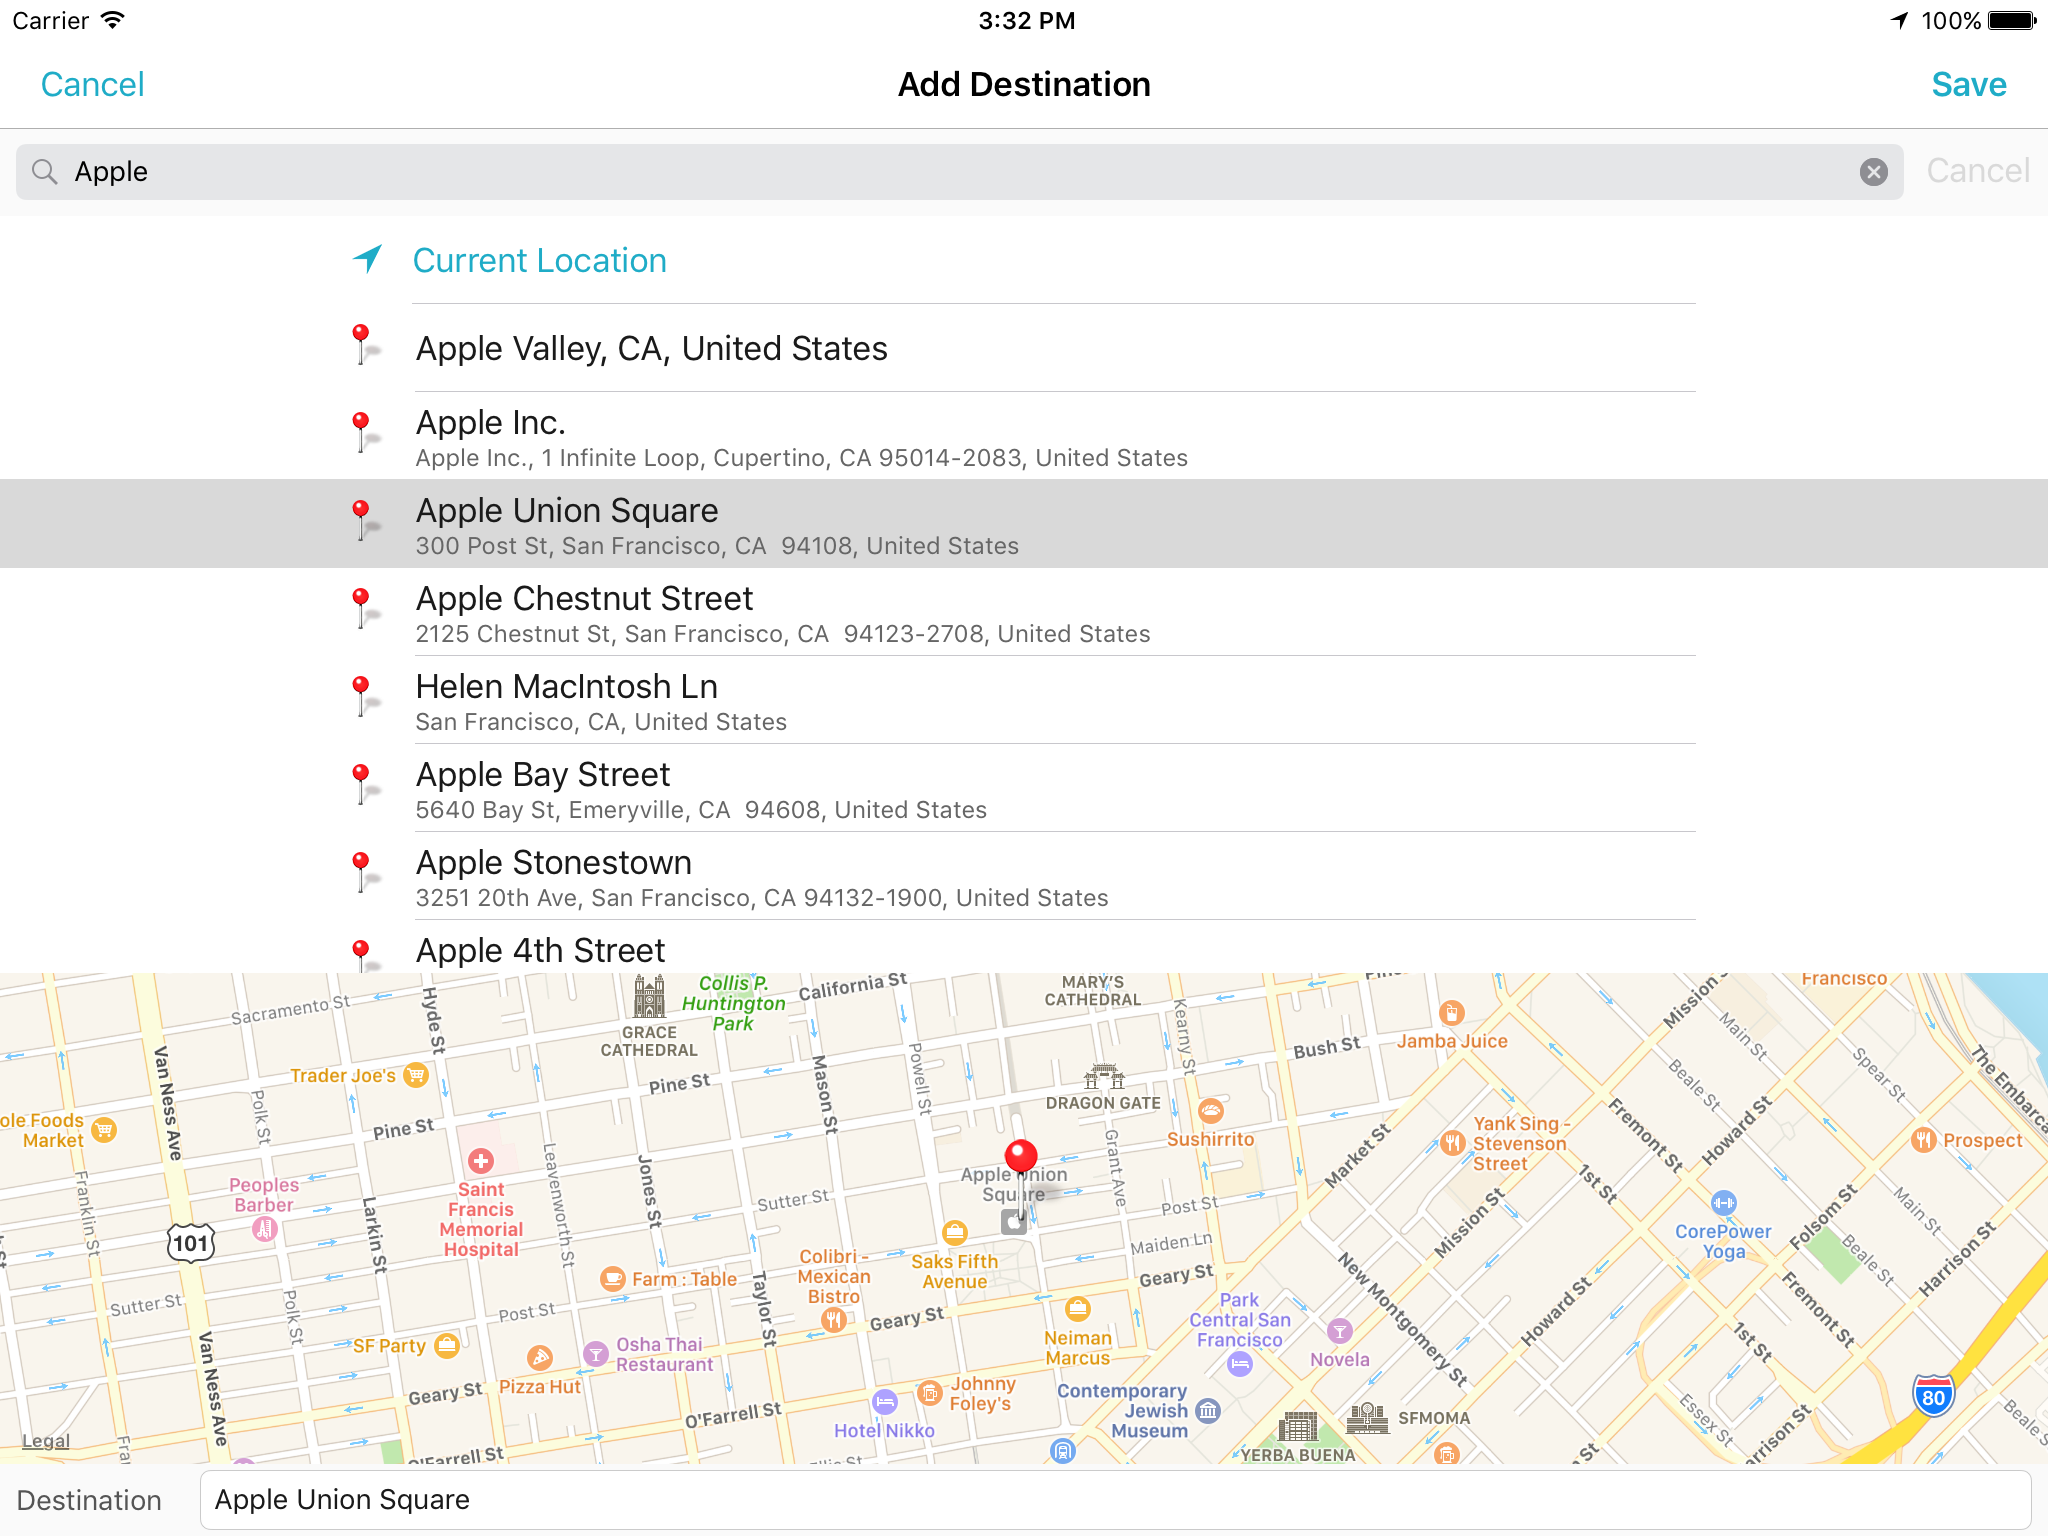The image size is (2048, 1536).
Task: Choose Apple Valley, CA, United States
Action: pyautogui.click(x=1024, y=348)
